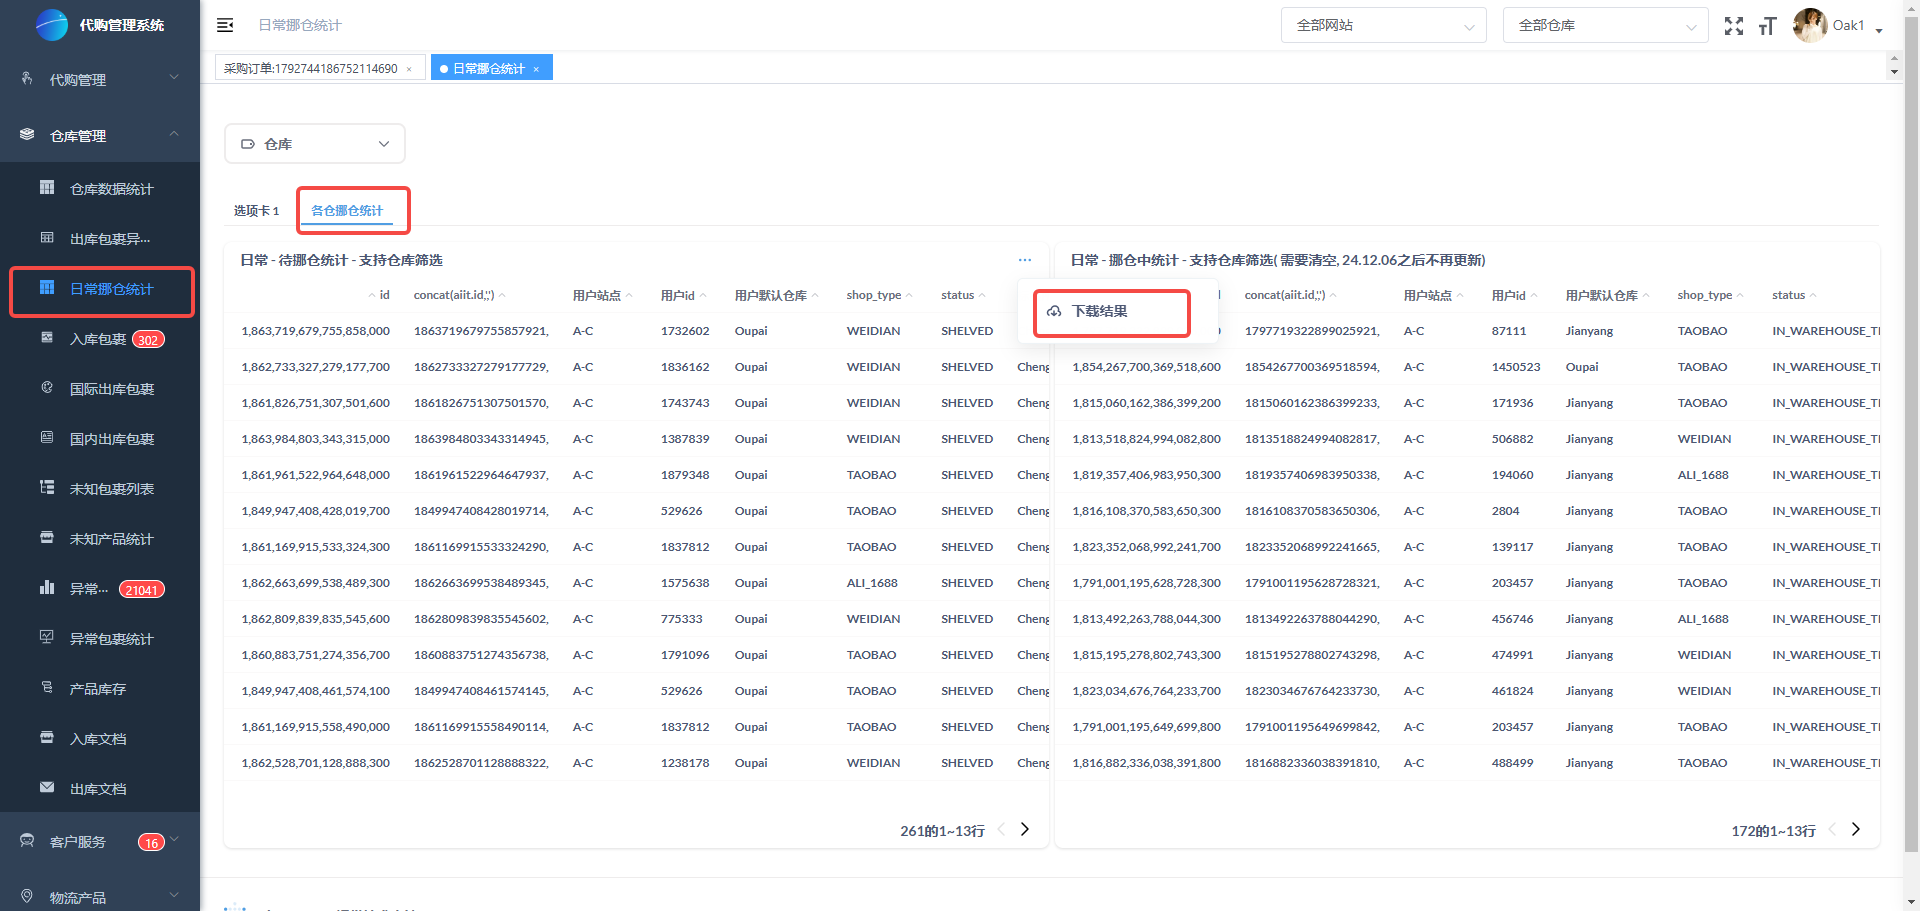Collapse the sidebar with hamburger icon

[x=225, y=25]
